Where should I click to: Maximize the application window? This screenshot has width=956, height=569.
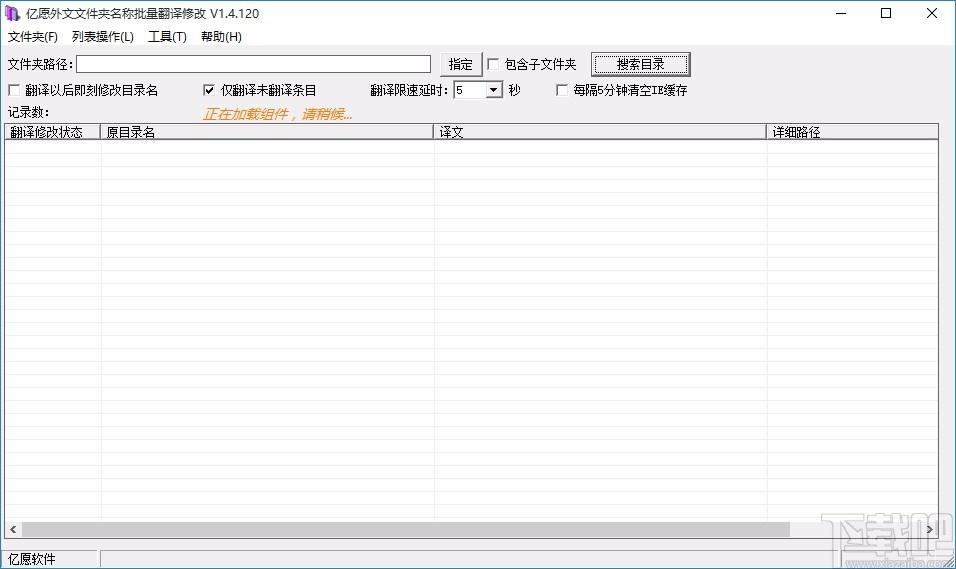click(x=886, y=13)
